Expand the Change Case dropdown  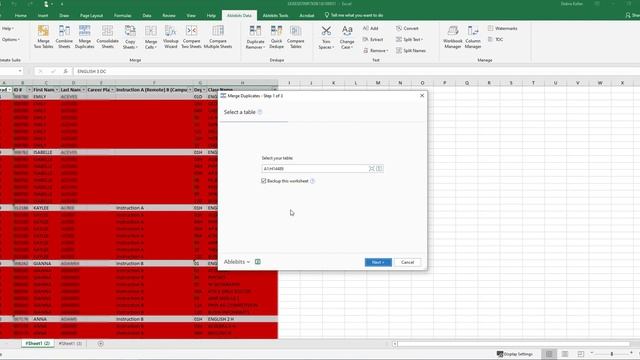click(x=347, y=37)
